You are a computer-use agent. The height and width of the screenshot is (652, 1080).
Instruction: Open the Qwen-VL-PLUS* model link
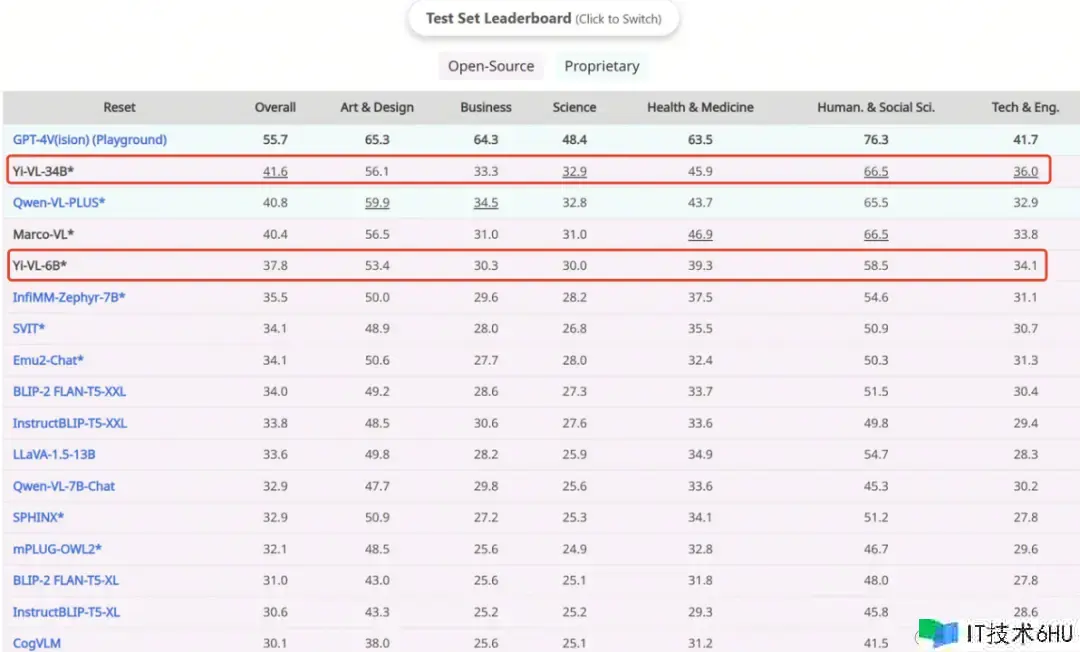coord(59,203)
